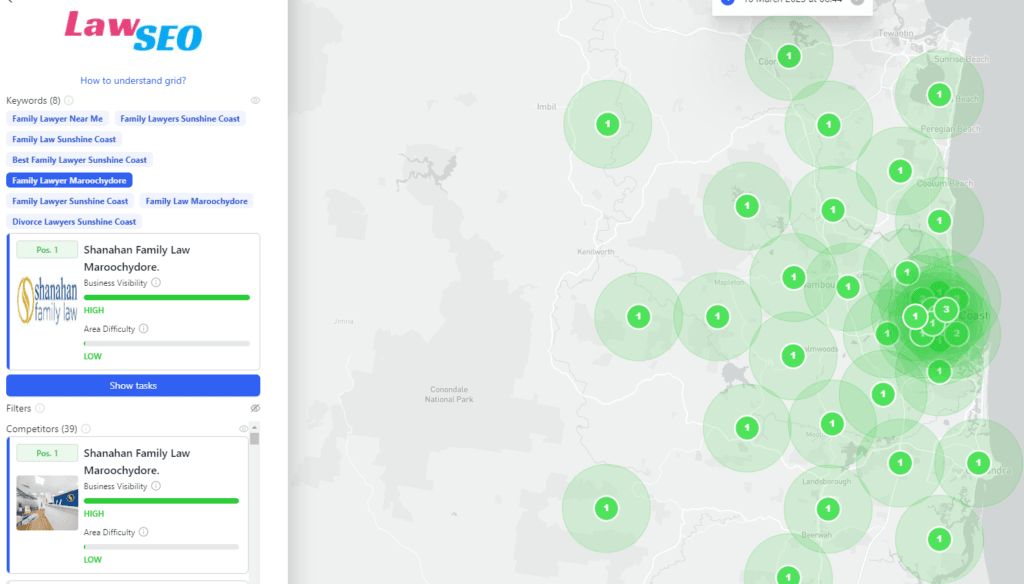Select the Divorce Lawyers Sunshine Coast keyword
Image resolution: width=1024 pixels, height=584 pixels.
pyautogui.click(x=74, y=222)
